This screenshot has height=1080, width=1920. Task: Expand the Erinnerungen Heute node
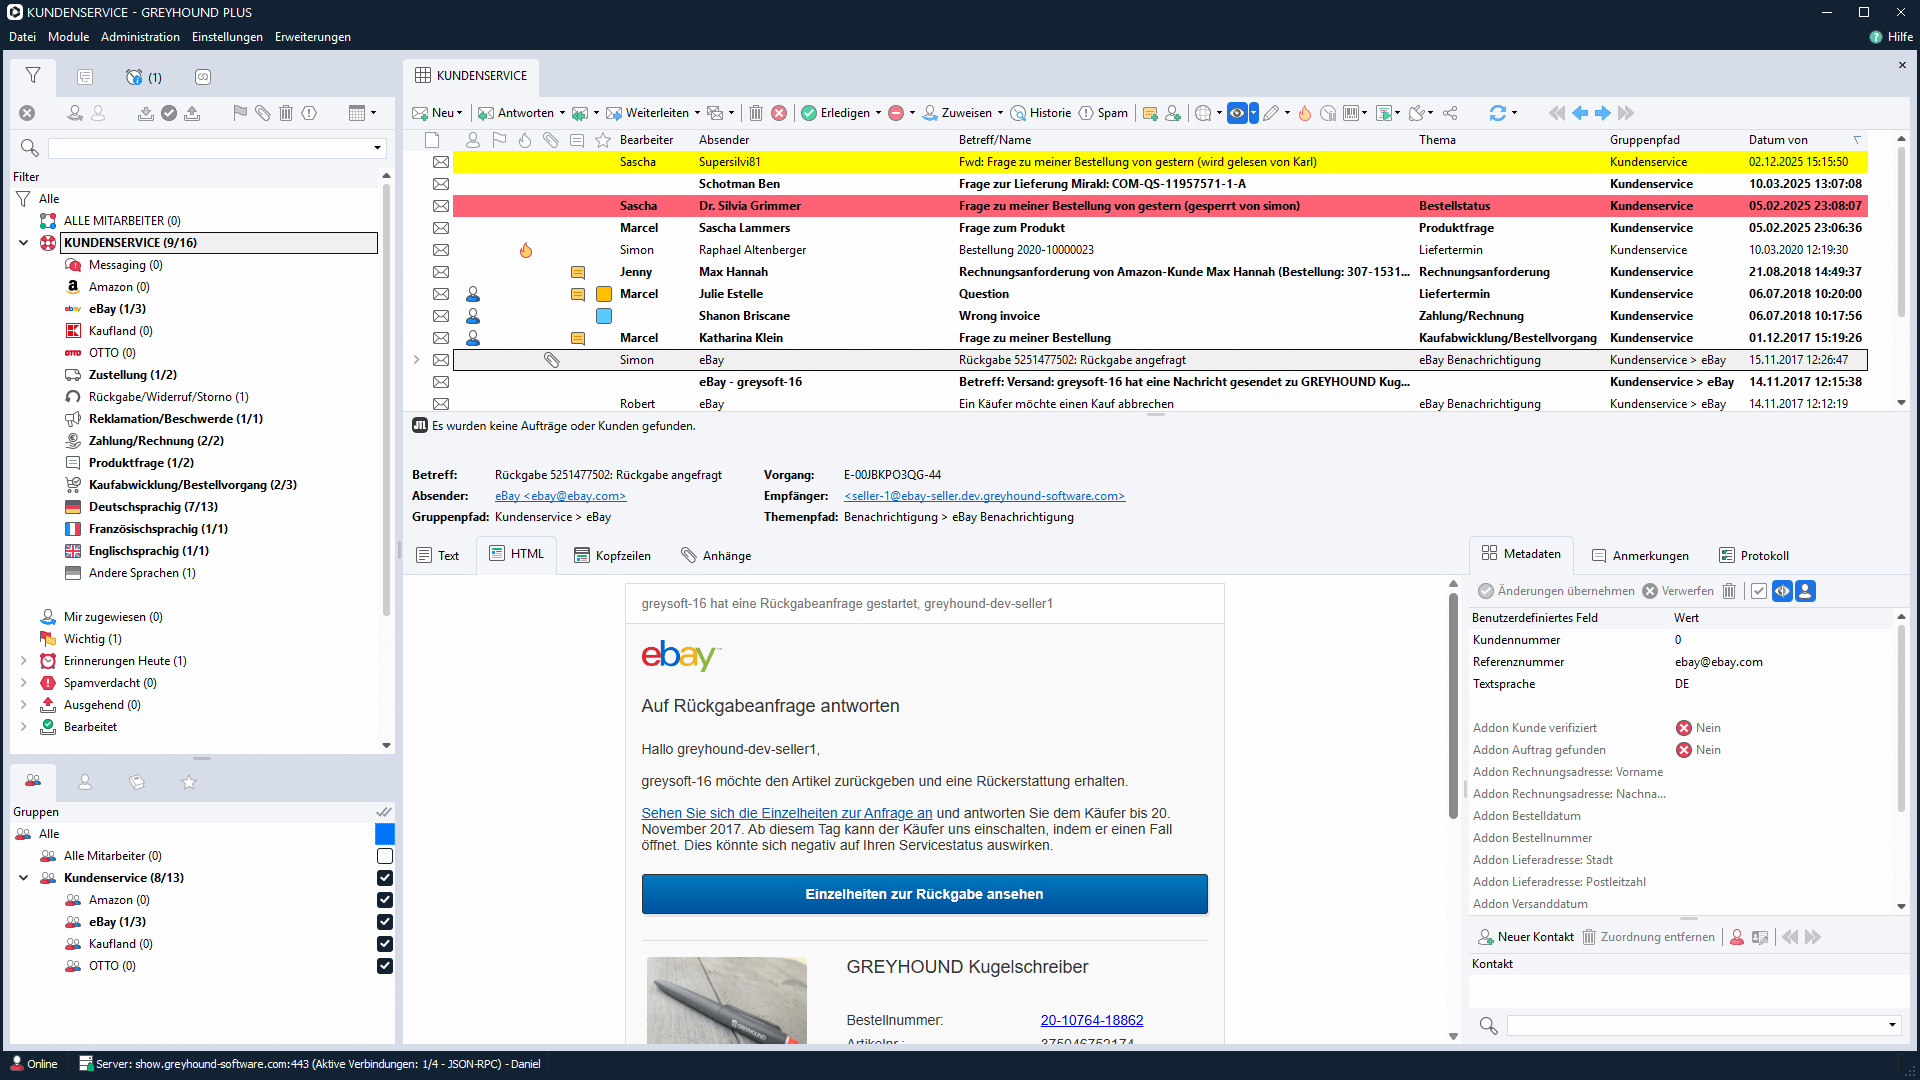pyautogui.click(x=24, y=661)
